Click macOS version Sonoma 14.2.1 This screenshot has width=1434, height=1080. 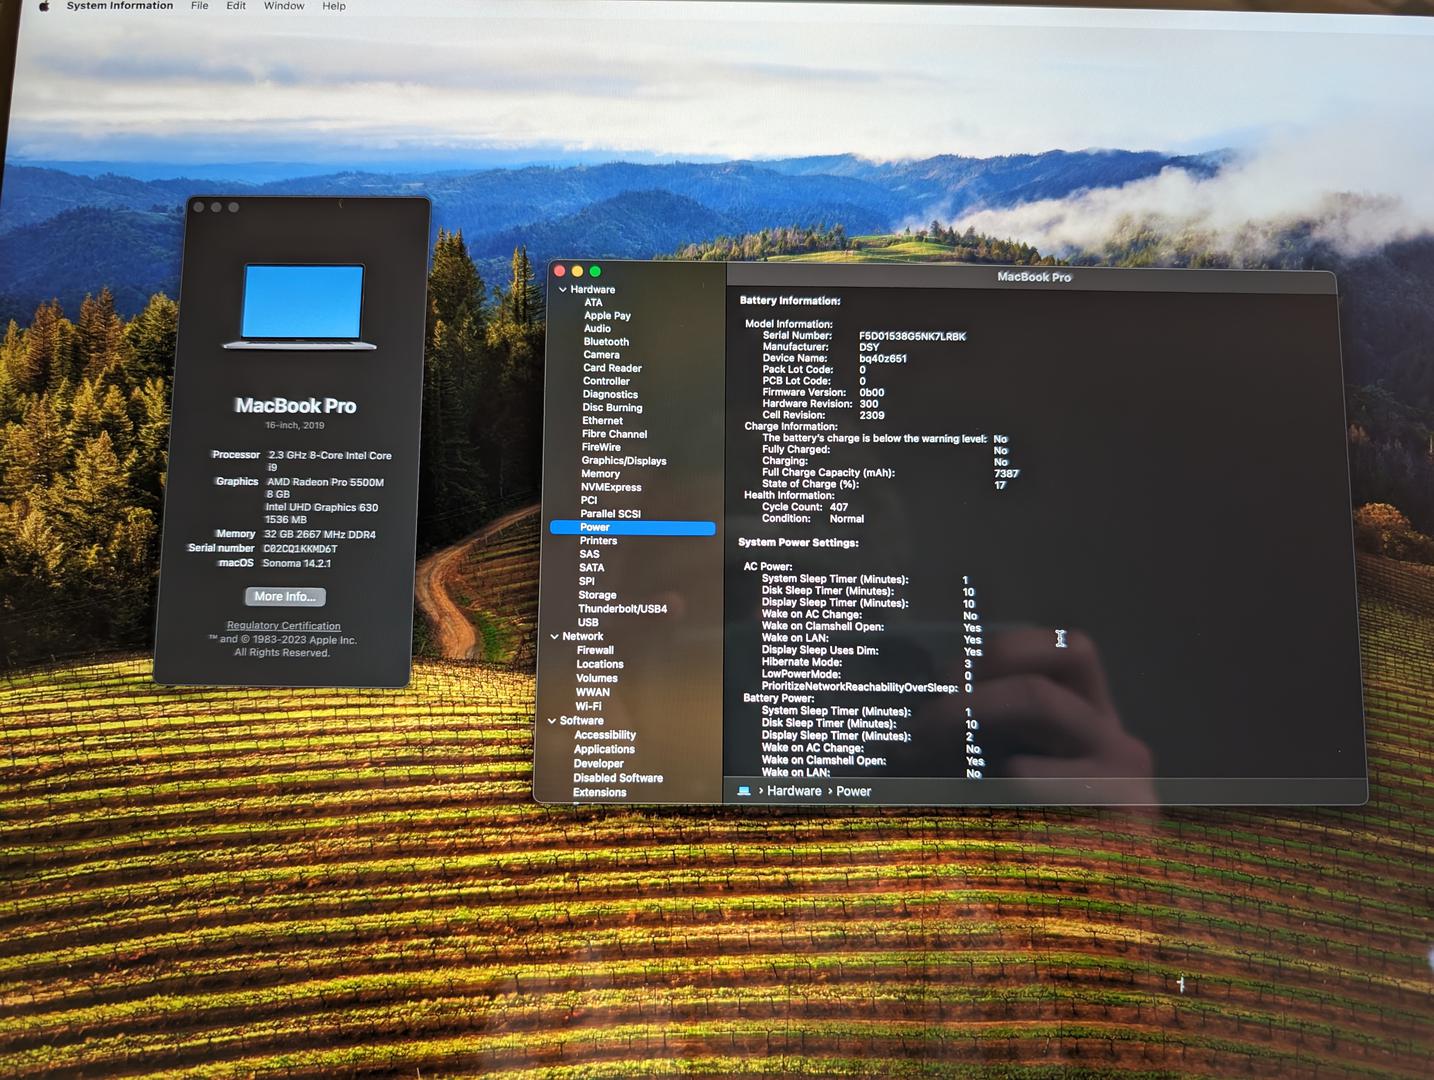(x=296, y=564)
